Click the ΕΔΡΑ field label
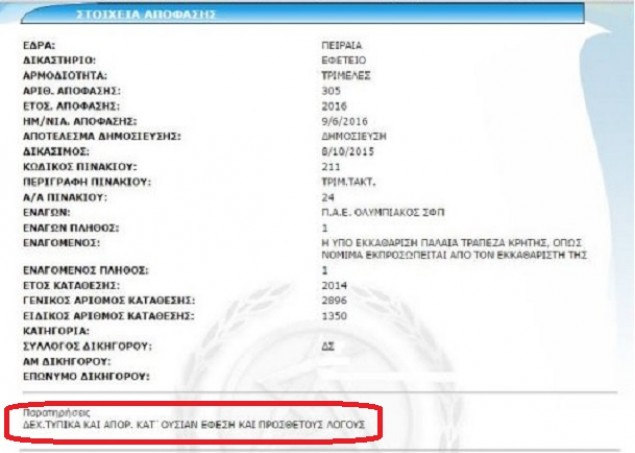 tap(39, 45)
